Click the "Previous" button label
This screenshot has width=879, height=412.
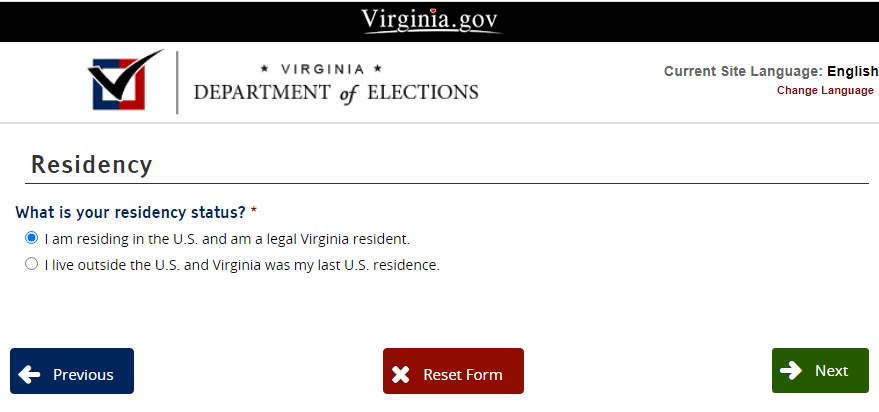tap(83, 375)
